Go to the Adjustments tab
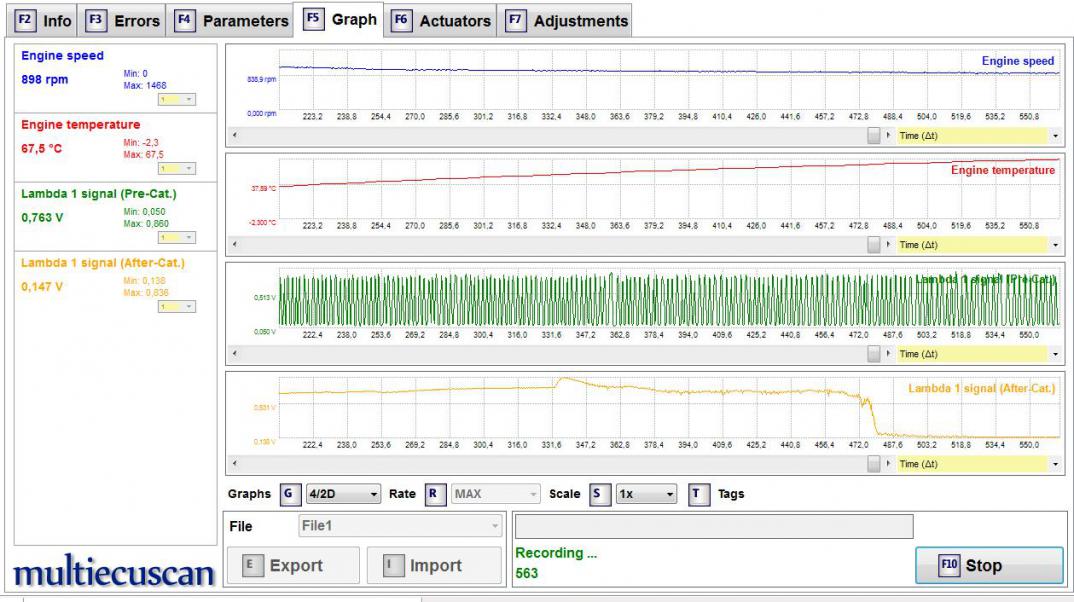 pyautogui.click(x=567, y=20)
